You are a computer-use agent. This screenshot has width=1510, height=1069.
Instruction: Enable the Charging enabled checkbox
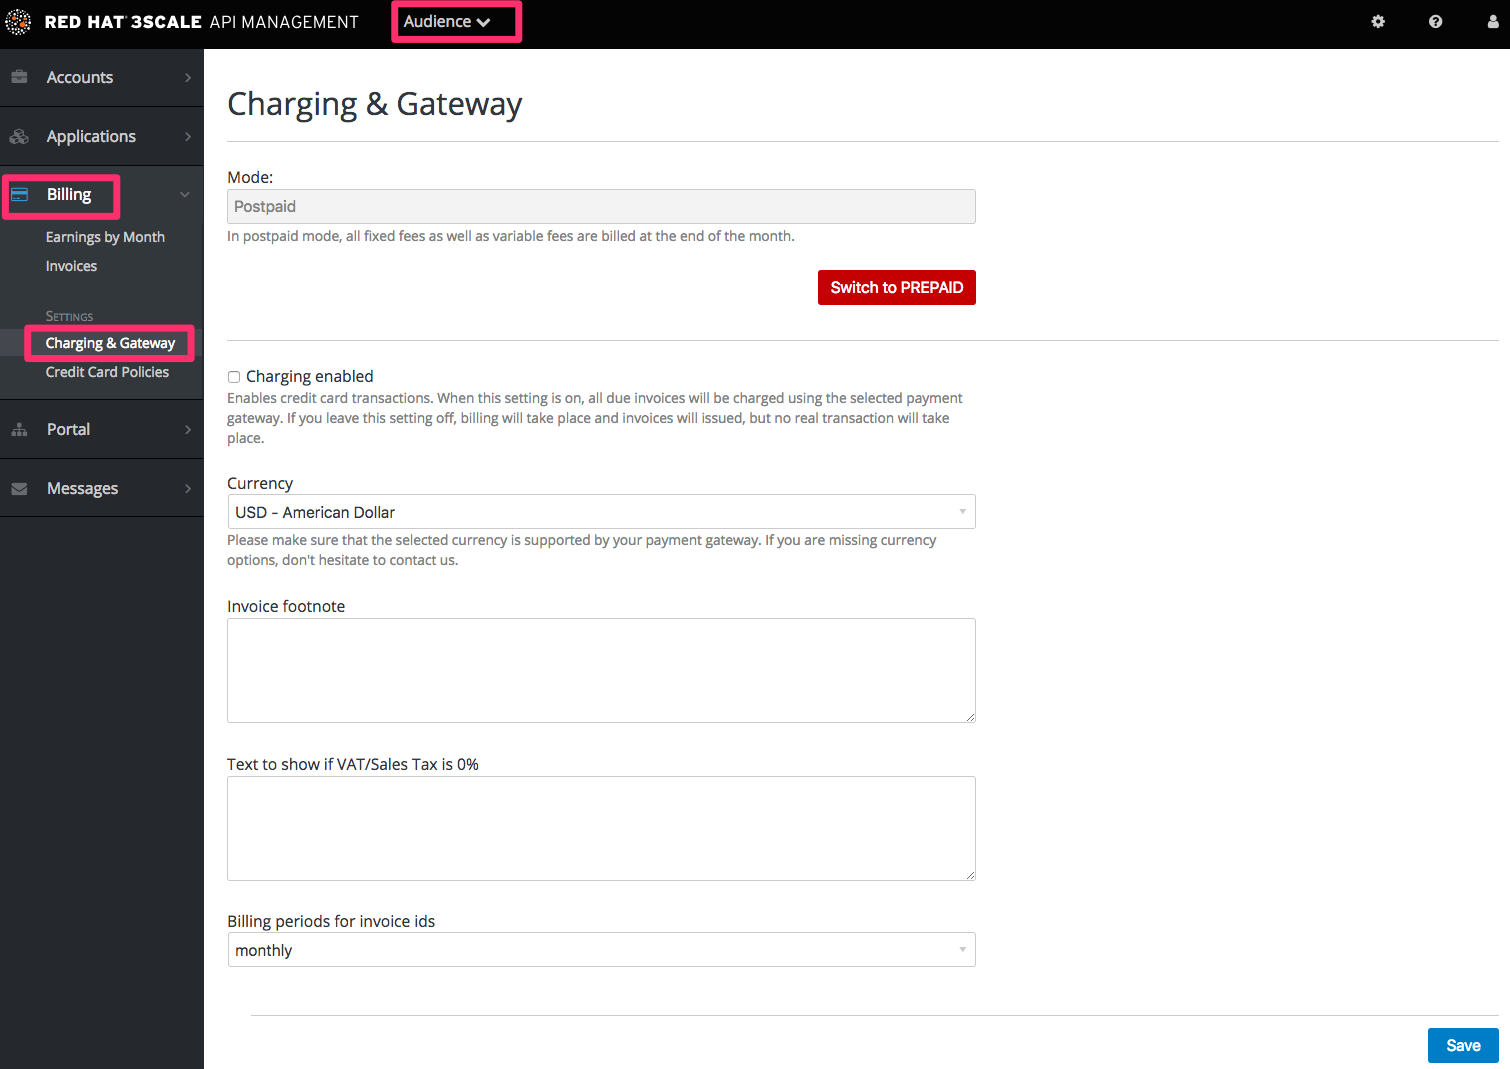tap(234, 377)
